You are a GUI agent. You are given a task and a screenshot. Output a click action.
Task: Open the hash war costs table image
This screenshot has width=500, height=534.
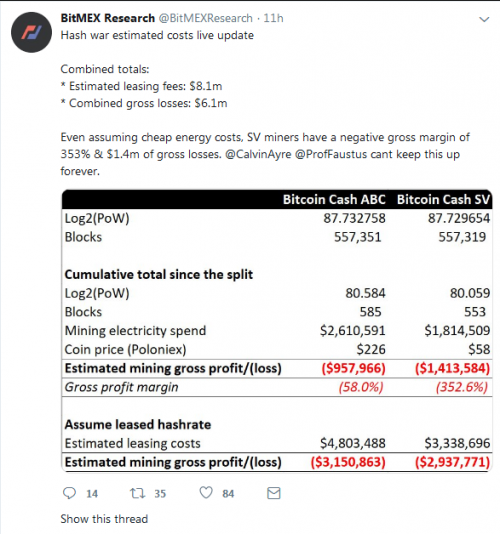tap(277, 330)
